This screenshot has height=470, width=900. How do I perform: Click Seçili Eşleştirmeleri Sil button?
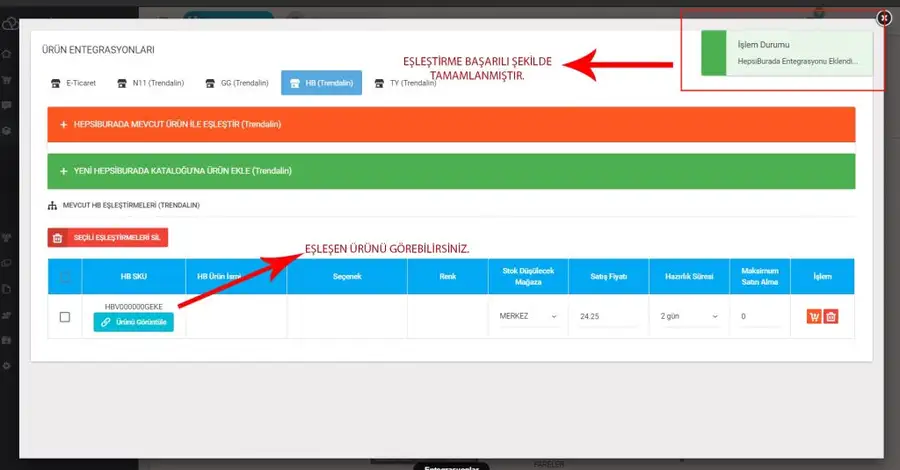click(x=108, y=238)
